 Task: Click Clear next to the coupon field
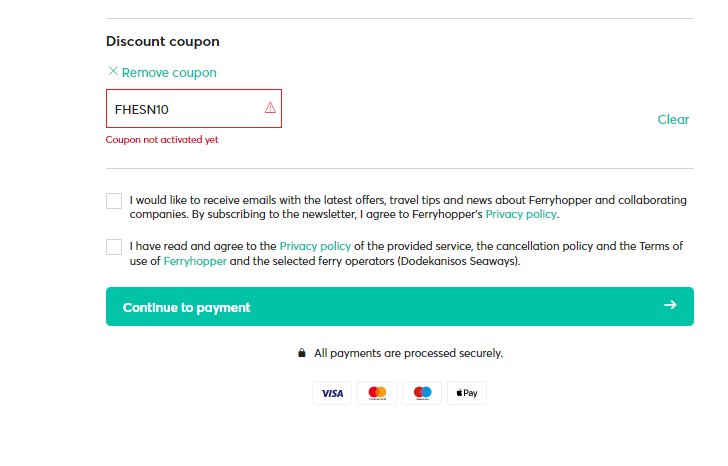click(x=673, y=119)
